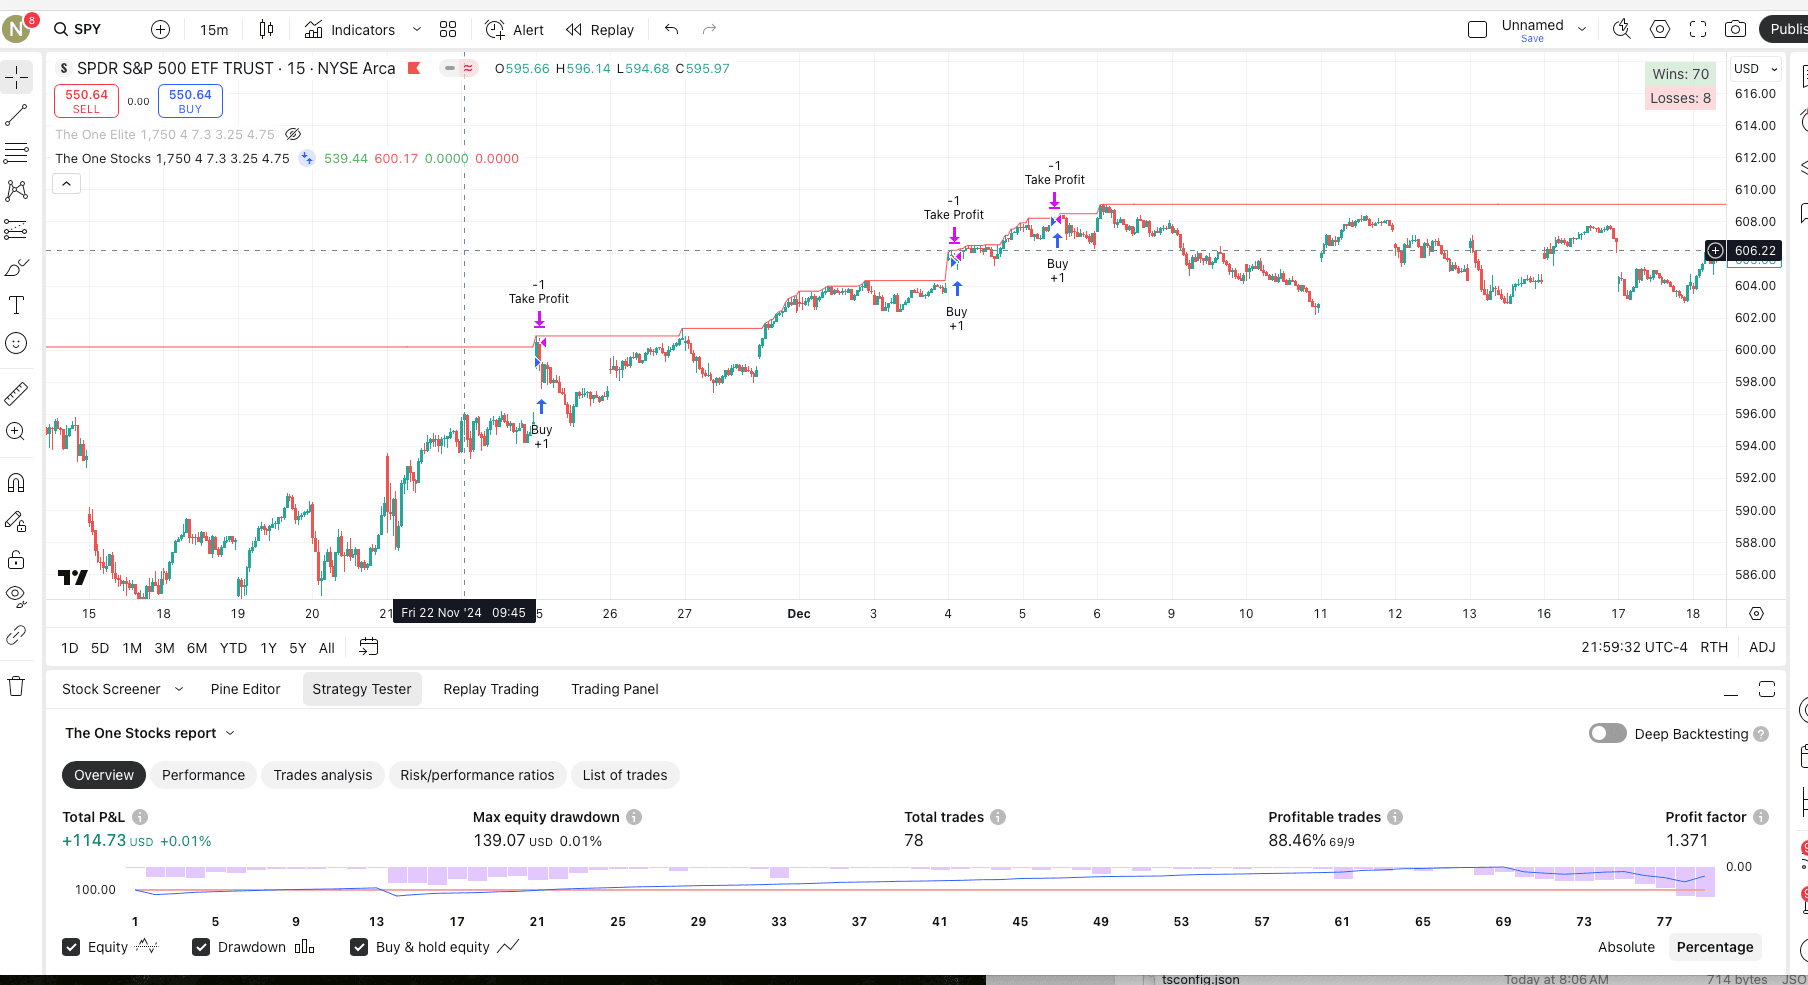Click the 550.64 SELL button
1808x985 pixels.
pos(87,101)
